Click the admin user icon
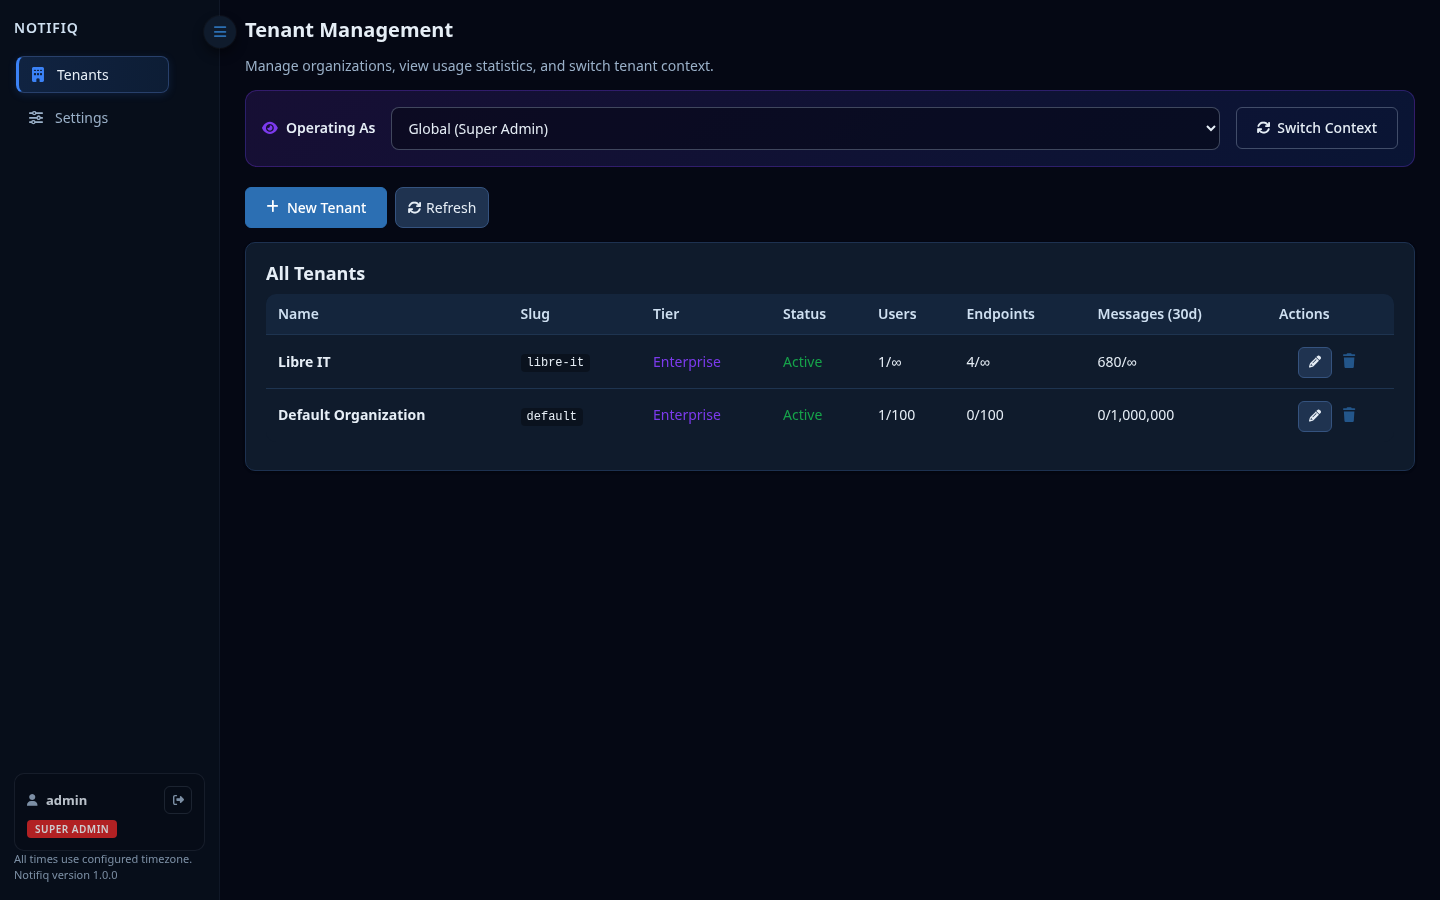Image resolution: width=1440 pixels, height=900 pixels. pos(32,800)
